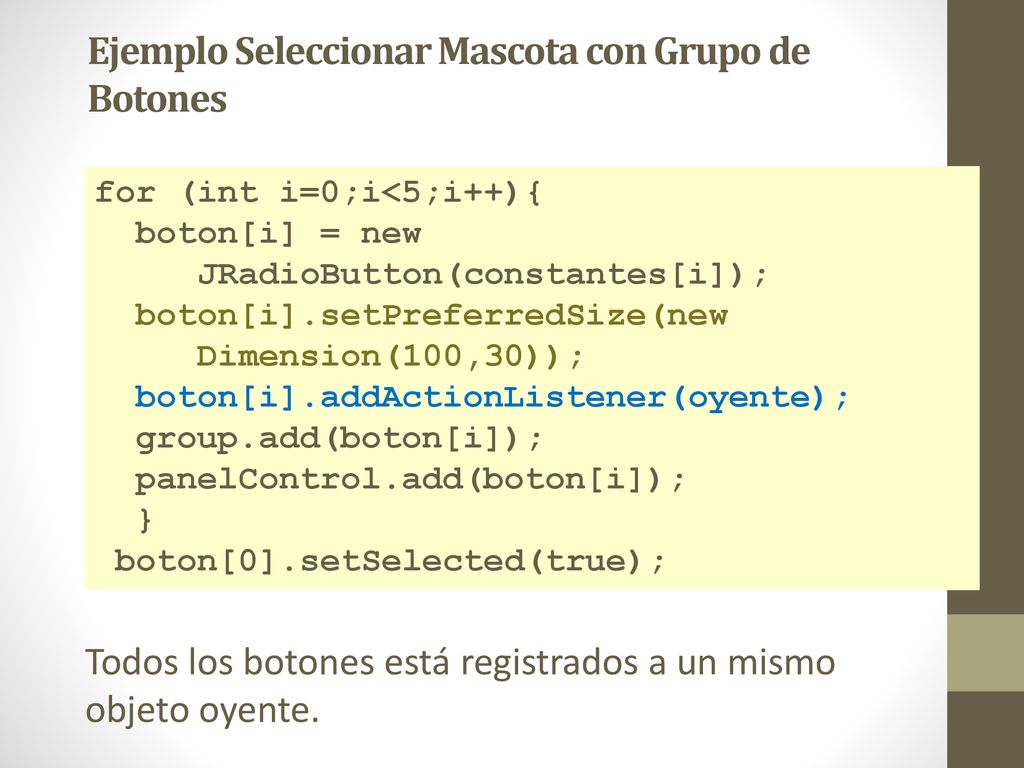Click the dark brown sidebar block at bottom
The image size is (1024, 768).
[x=985, y=729]
